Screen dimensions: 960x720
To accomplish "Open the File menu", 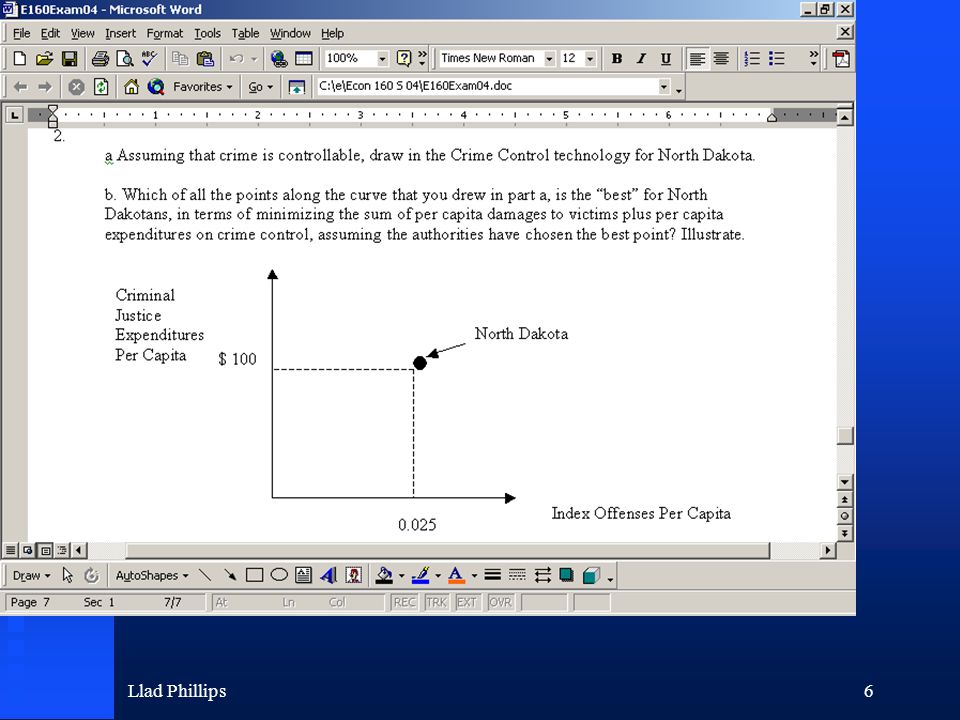I will (x=21, y=33).
